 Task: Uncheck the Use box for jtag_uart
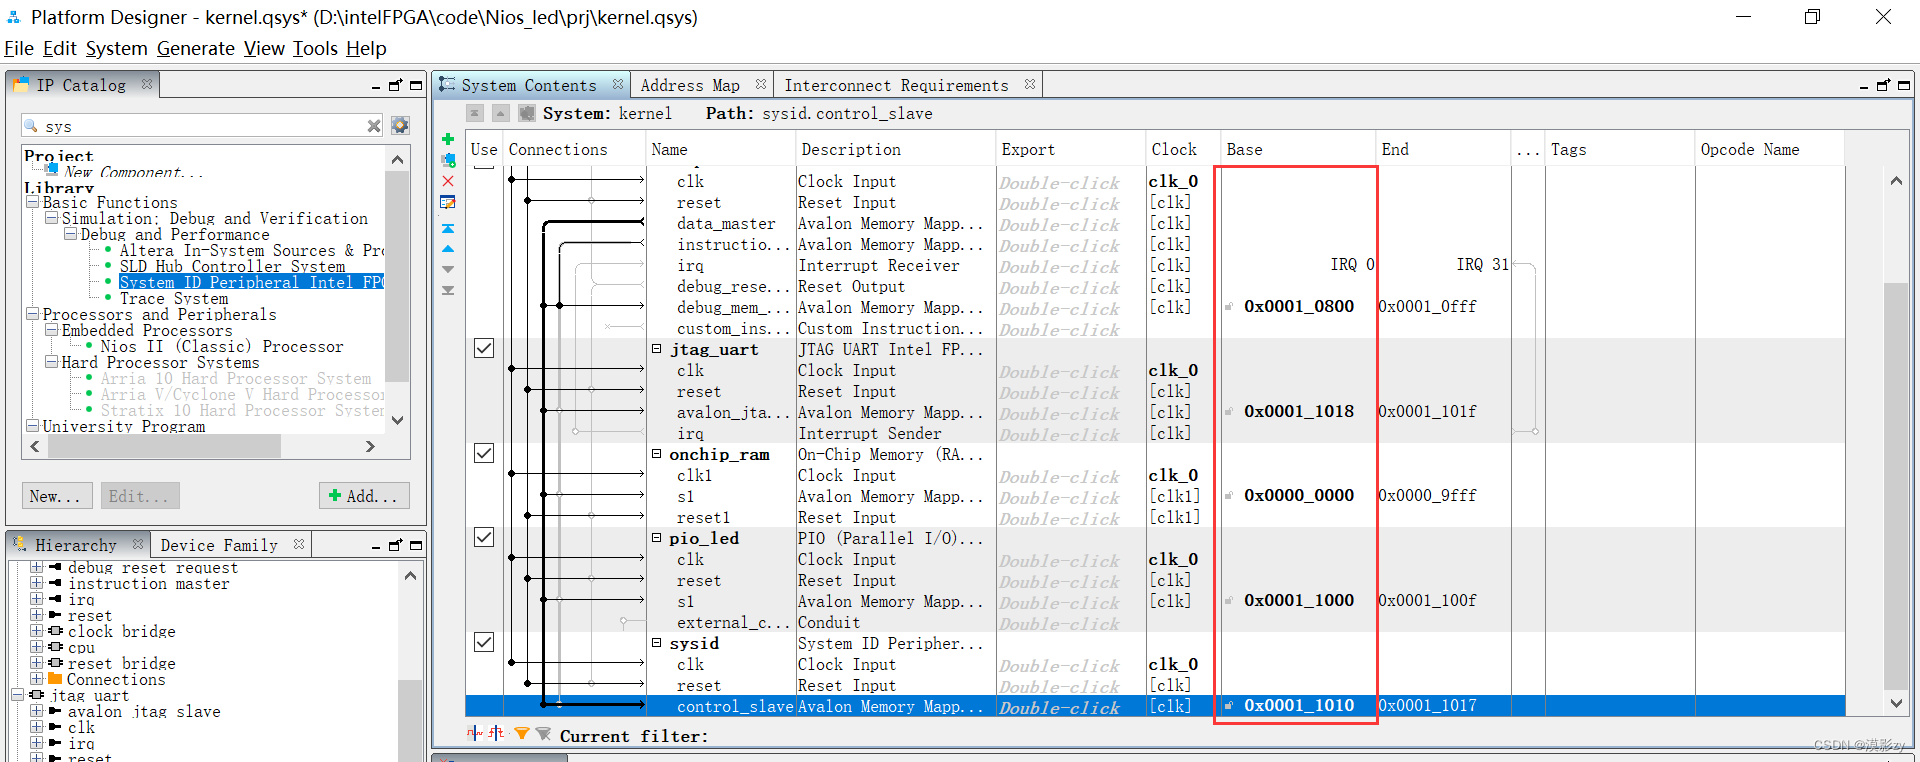(x=484, y=348)
